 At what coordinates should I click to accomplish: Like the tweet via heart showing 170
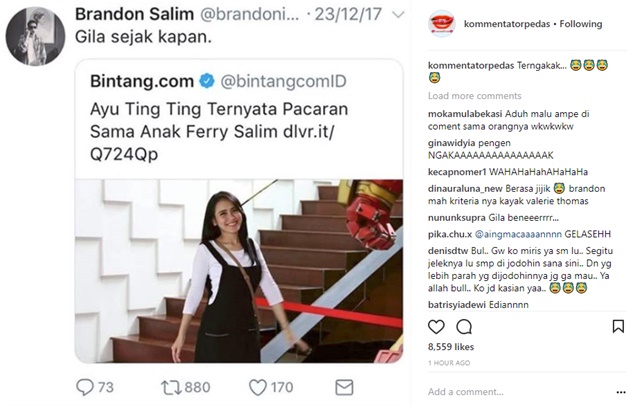click(x=258, y=388)
